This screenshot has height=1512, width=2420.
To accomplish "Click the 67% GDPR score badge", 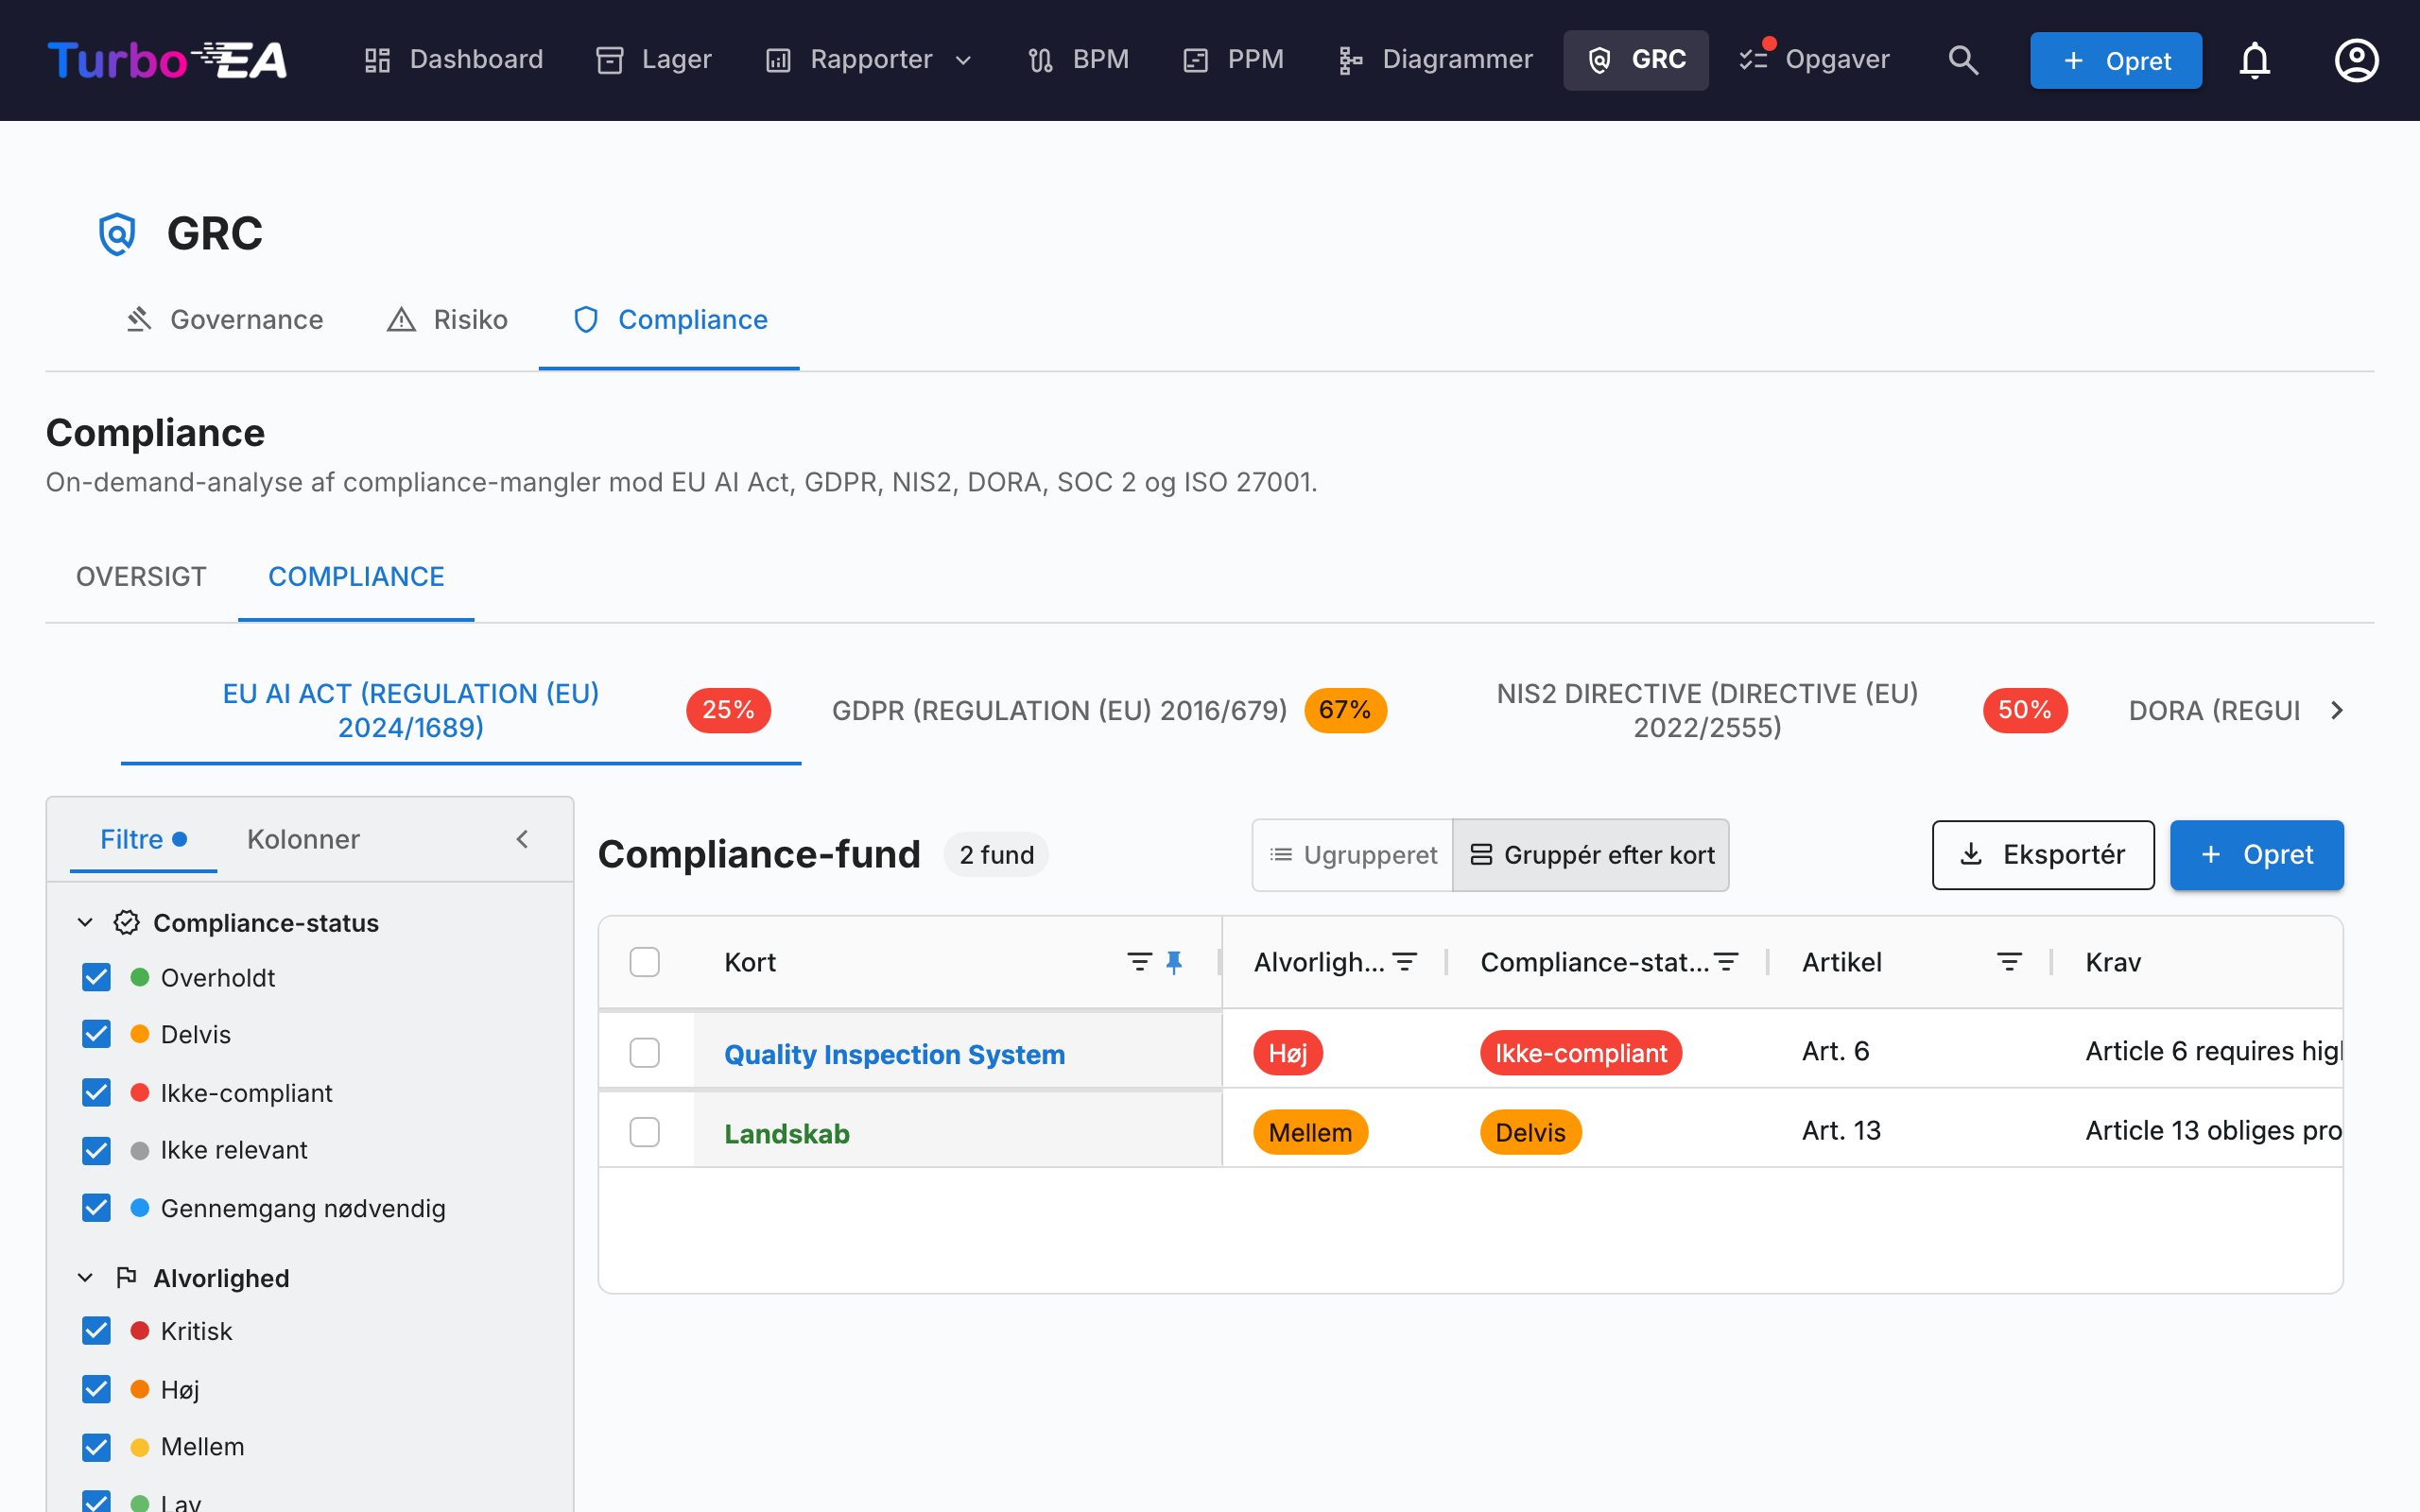I will pyautogui.click(x=1345, y=710).
